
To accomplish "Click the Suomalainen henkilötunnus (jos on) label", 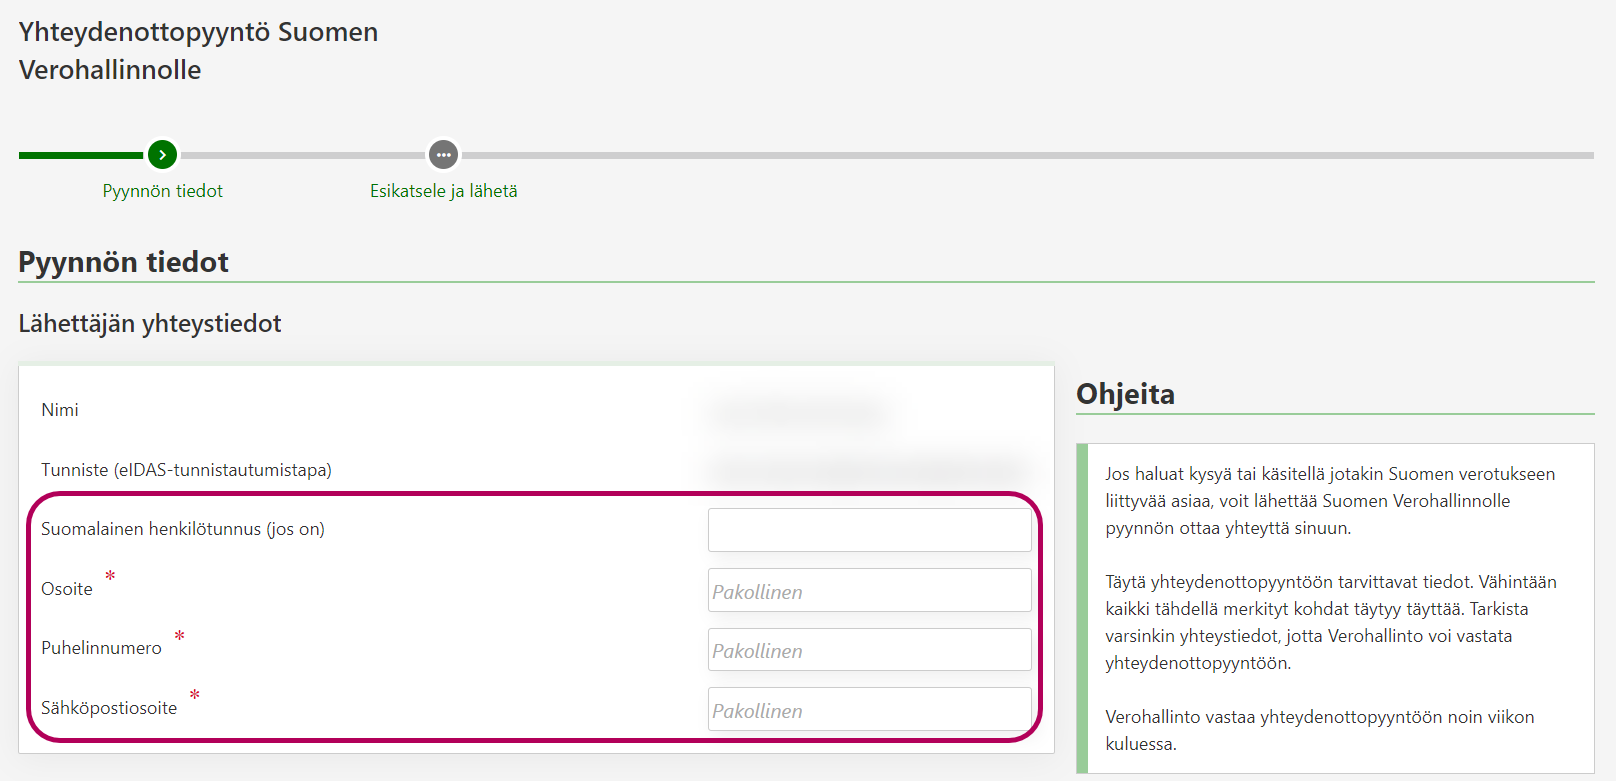I will pos(183,529).
